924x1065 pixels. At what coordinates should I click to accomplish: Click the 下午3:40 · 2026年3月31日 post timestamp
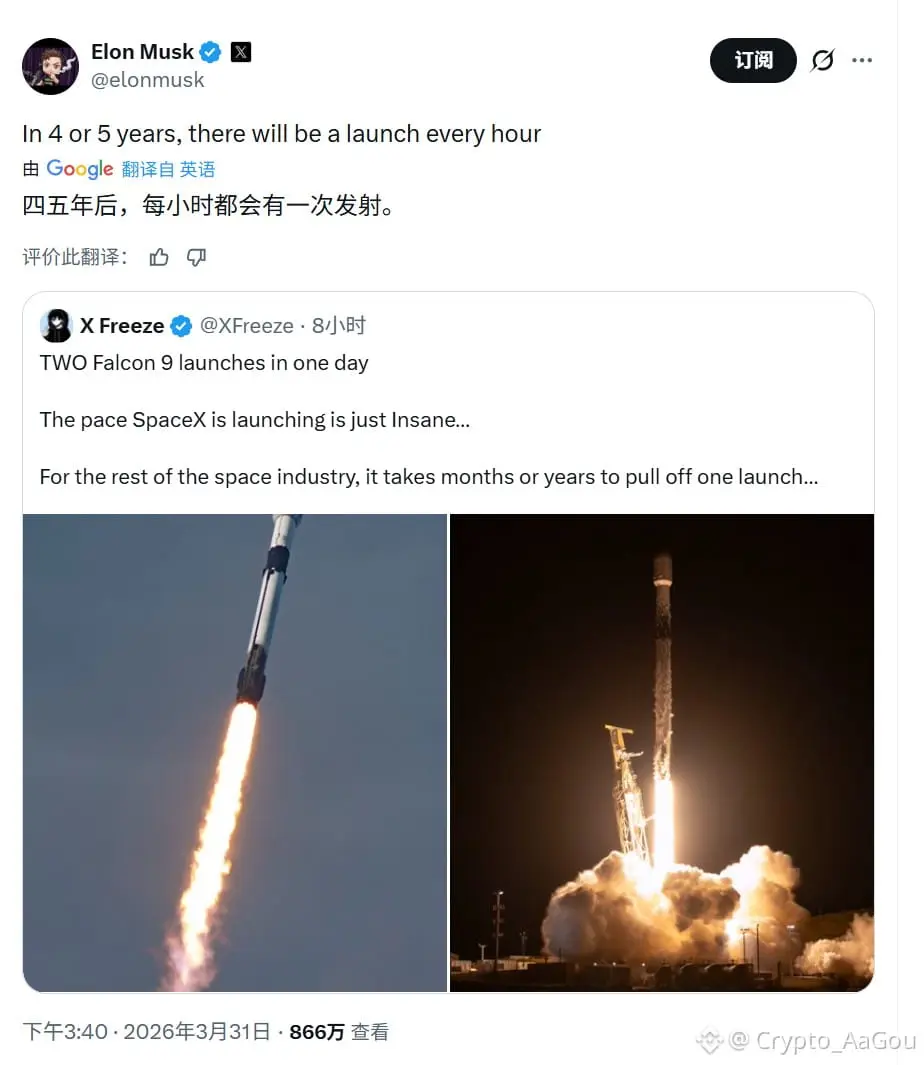147,1032
